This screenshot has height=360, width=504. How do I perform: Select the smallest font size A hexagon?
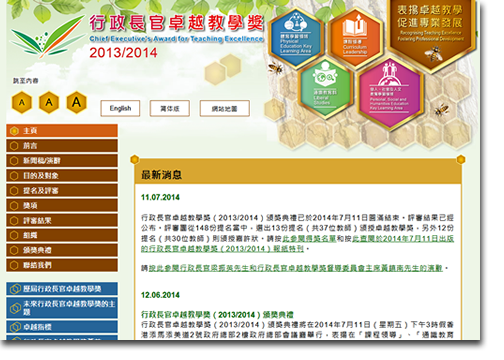tap(22, 102)
